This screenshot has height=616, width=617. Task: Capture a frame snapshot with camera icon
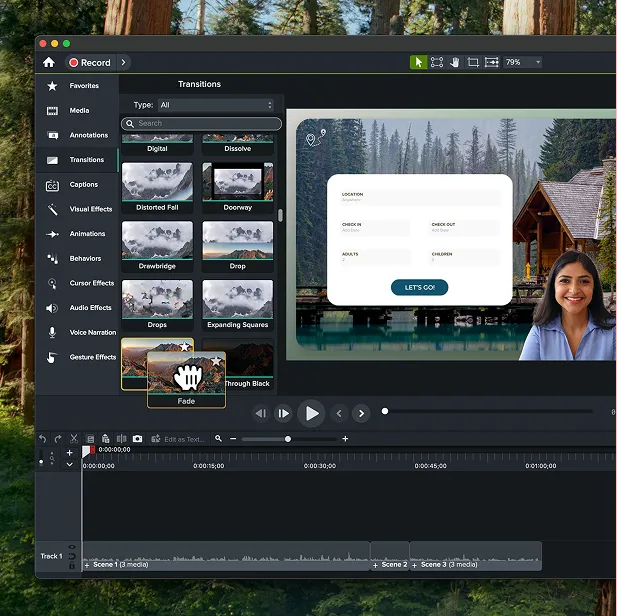click(x=137, y=439)
